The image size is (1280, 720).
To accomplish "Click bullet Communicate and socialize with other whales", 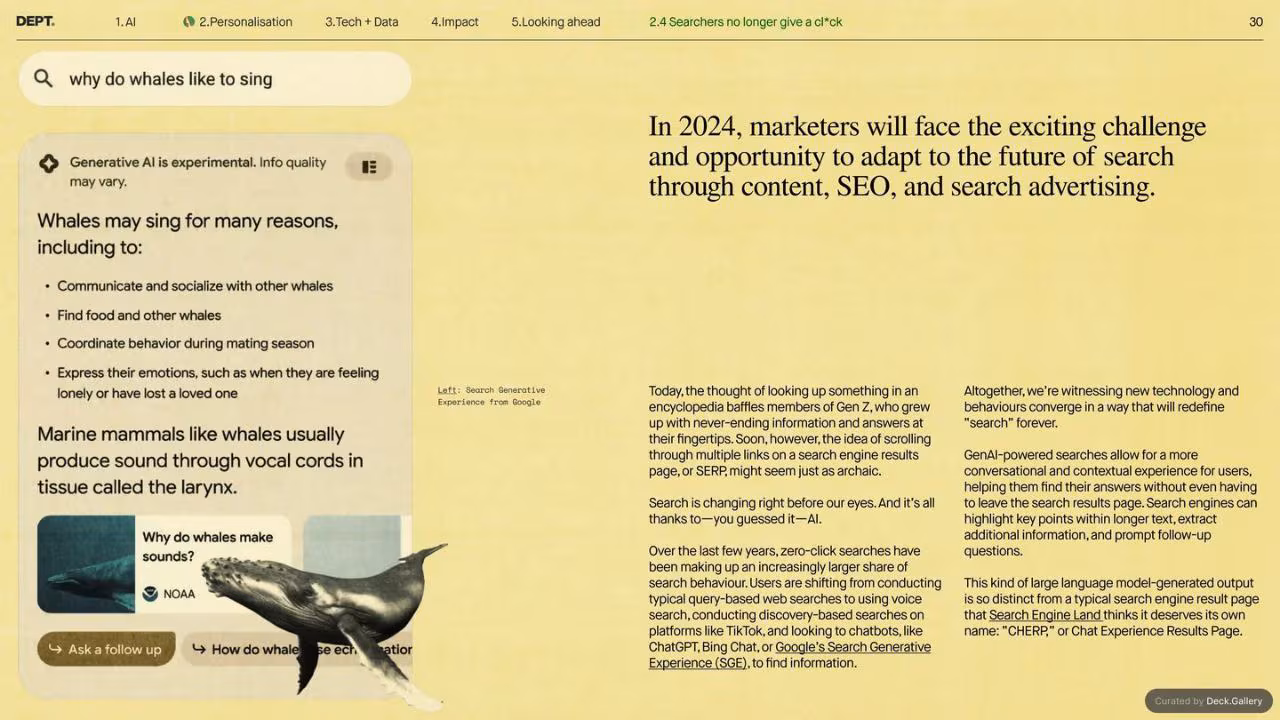I will point(195,286).
